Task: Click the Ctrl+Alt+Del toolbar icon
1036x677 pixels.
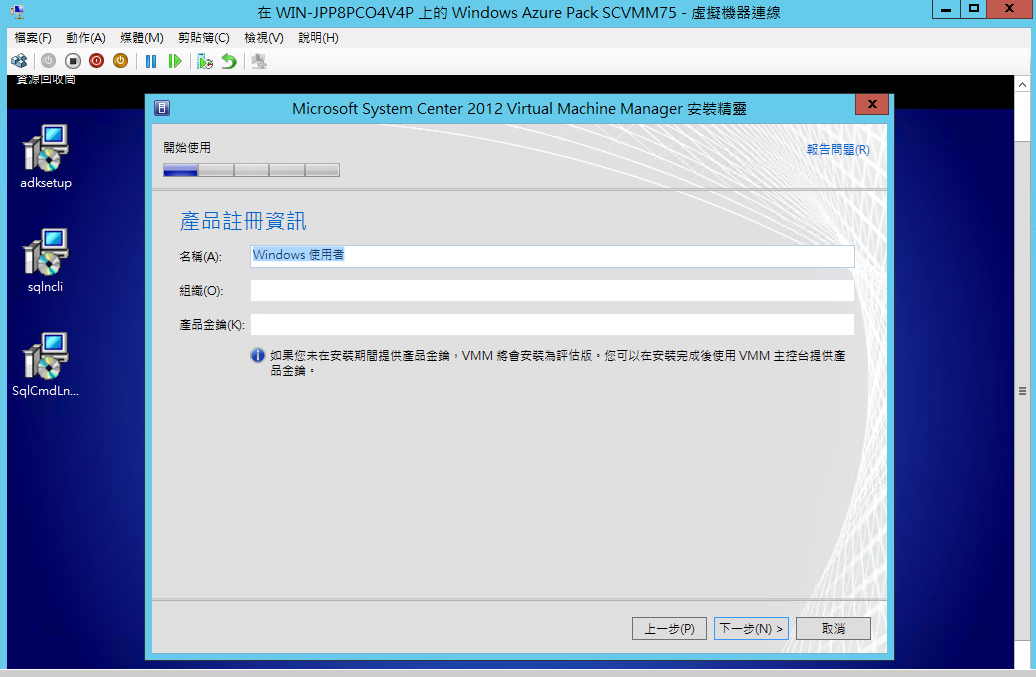Action: (x=19, y=61)
